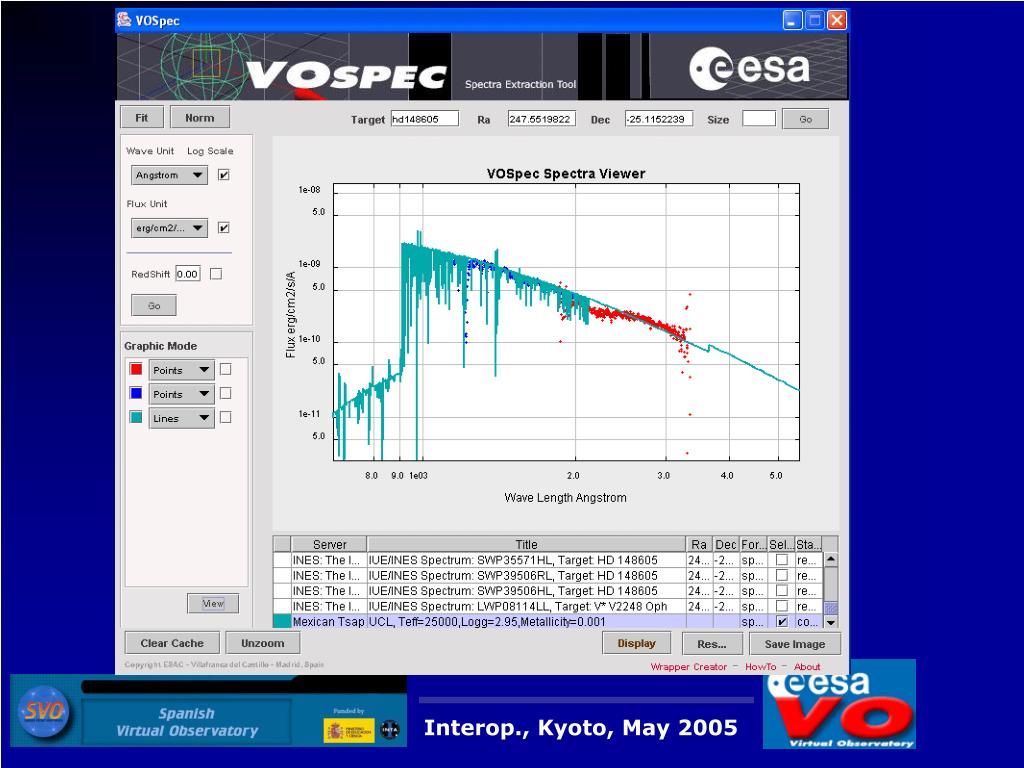Click the teal series color swatch

[x=136, y=417]
